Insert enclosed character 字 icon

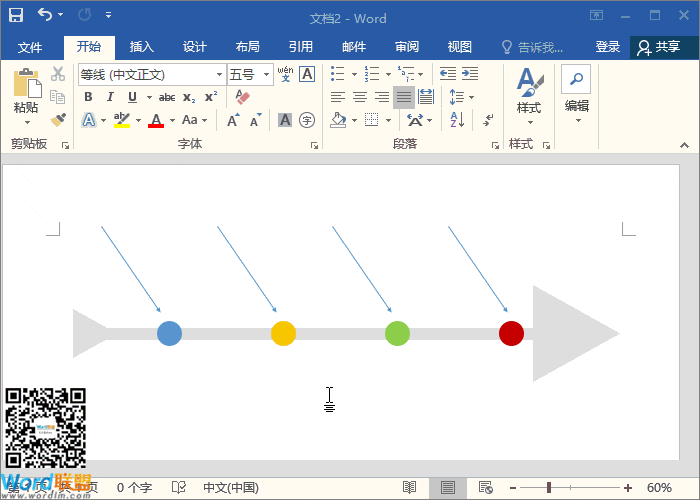(307, 120)
